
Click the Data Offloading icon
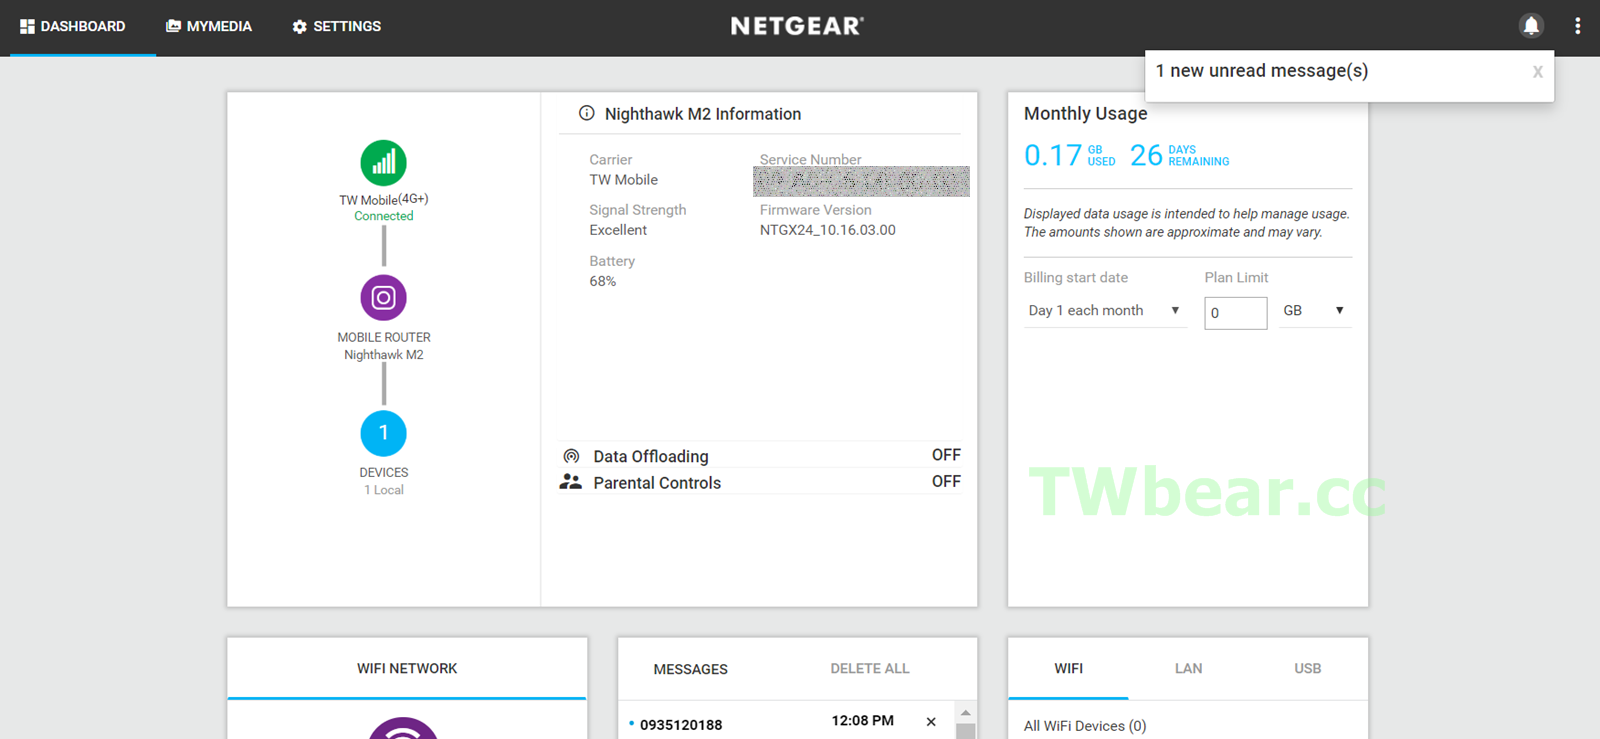(x=571, y=456)
